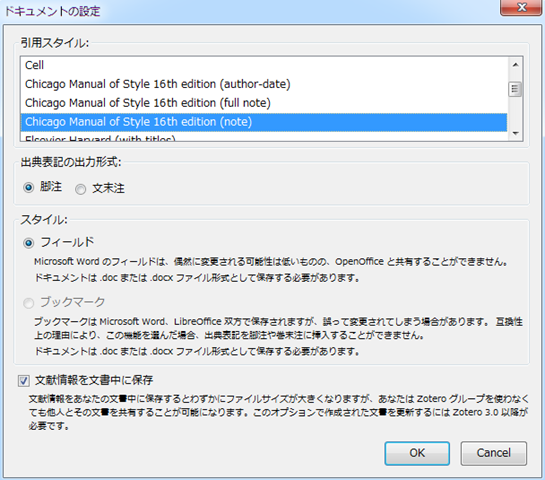Image resolution: width=545 pixels, height=480 pixels.
Task: Close the ドキュメントの設定 dialog
Action: [x=521, y=8]
